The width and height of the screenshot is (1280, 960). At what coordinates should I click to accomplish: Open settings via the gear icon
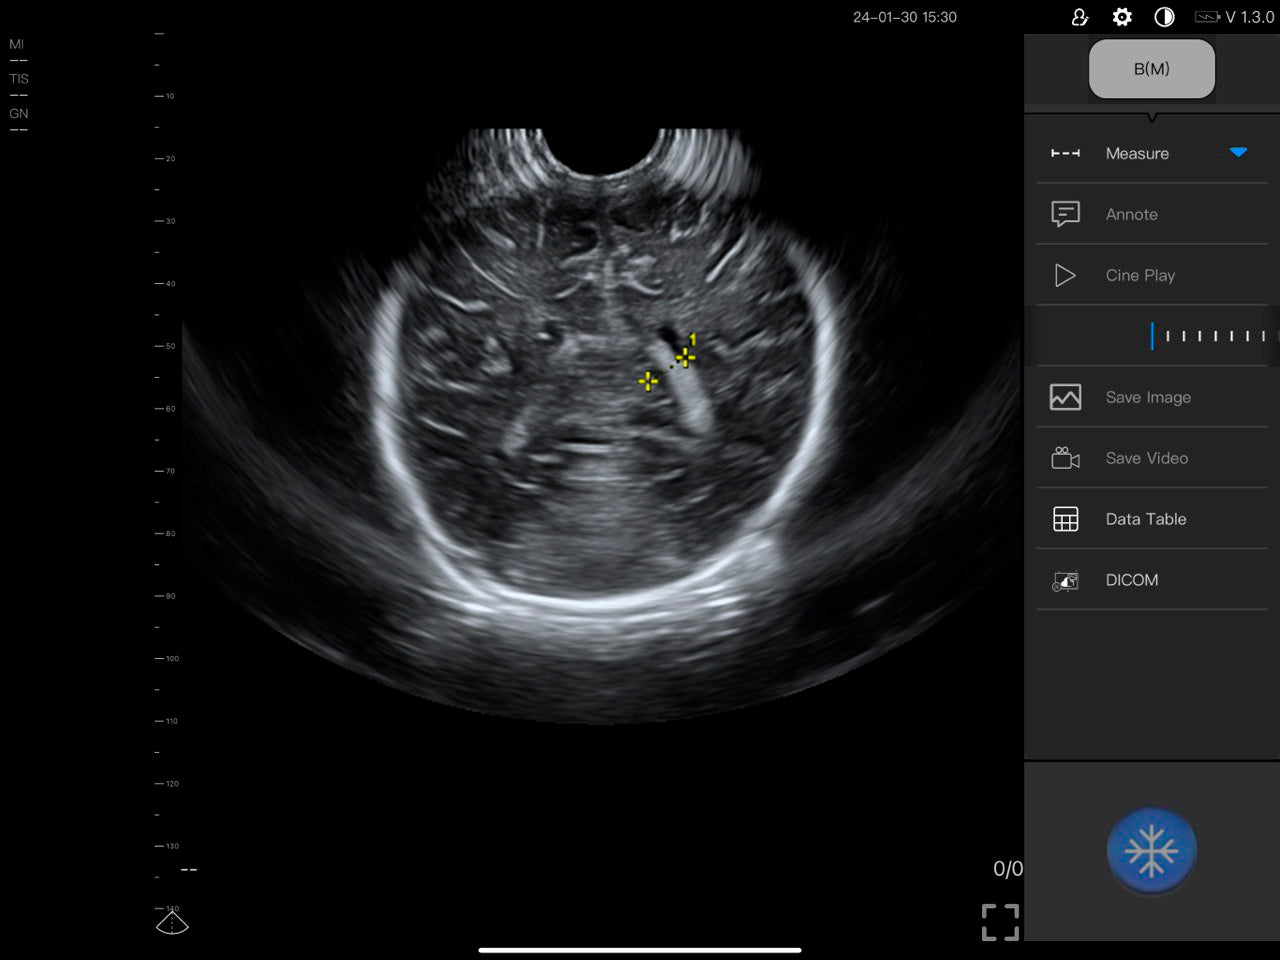click(x=1122, y=17)
